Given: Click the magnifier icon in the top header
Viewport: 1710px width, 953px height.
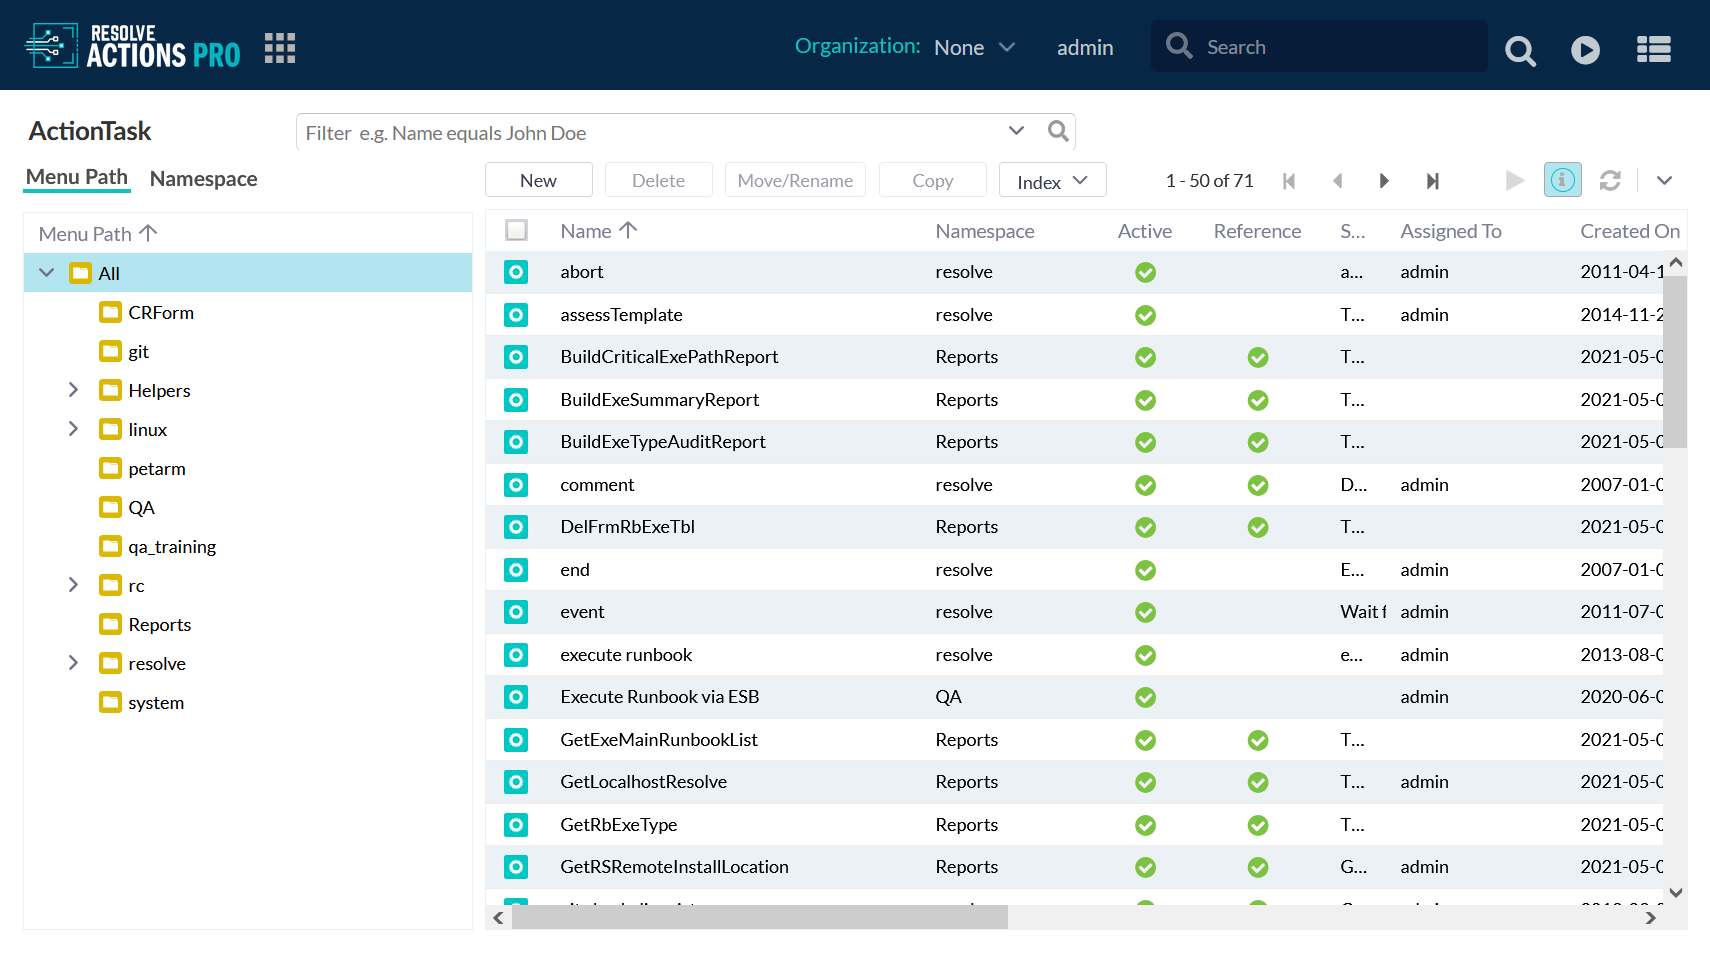Looking at the screenshot, I should pyautogui.click(x=1520, y=50).
